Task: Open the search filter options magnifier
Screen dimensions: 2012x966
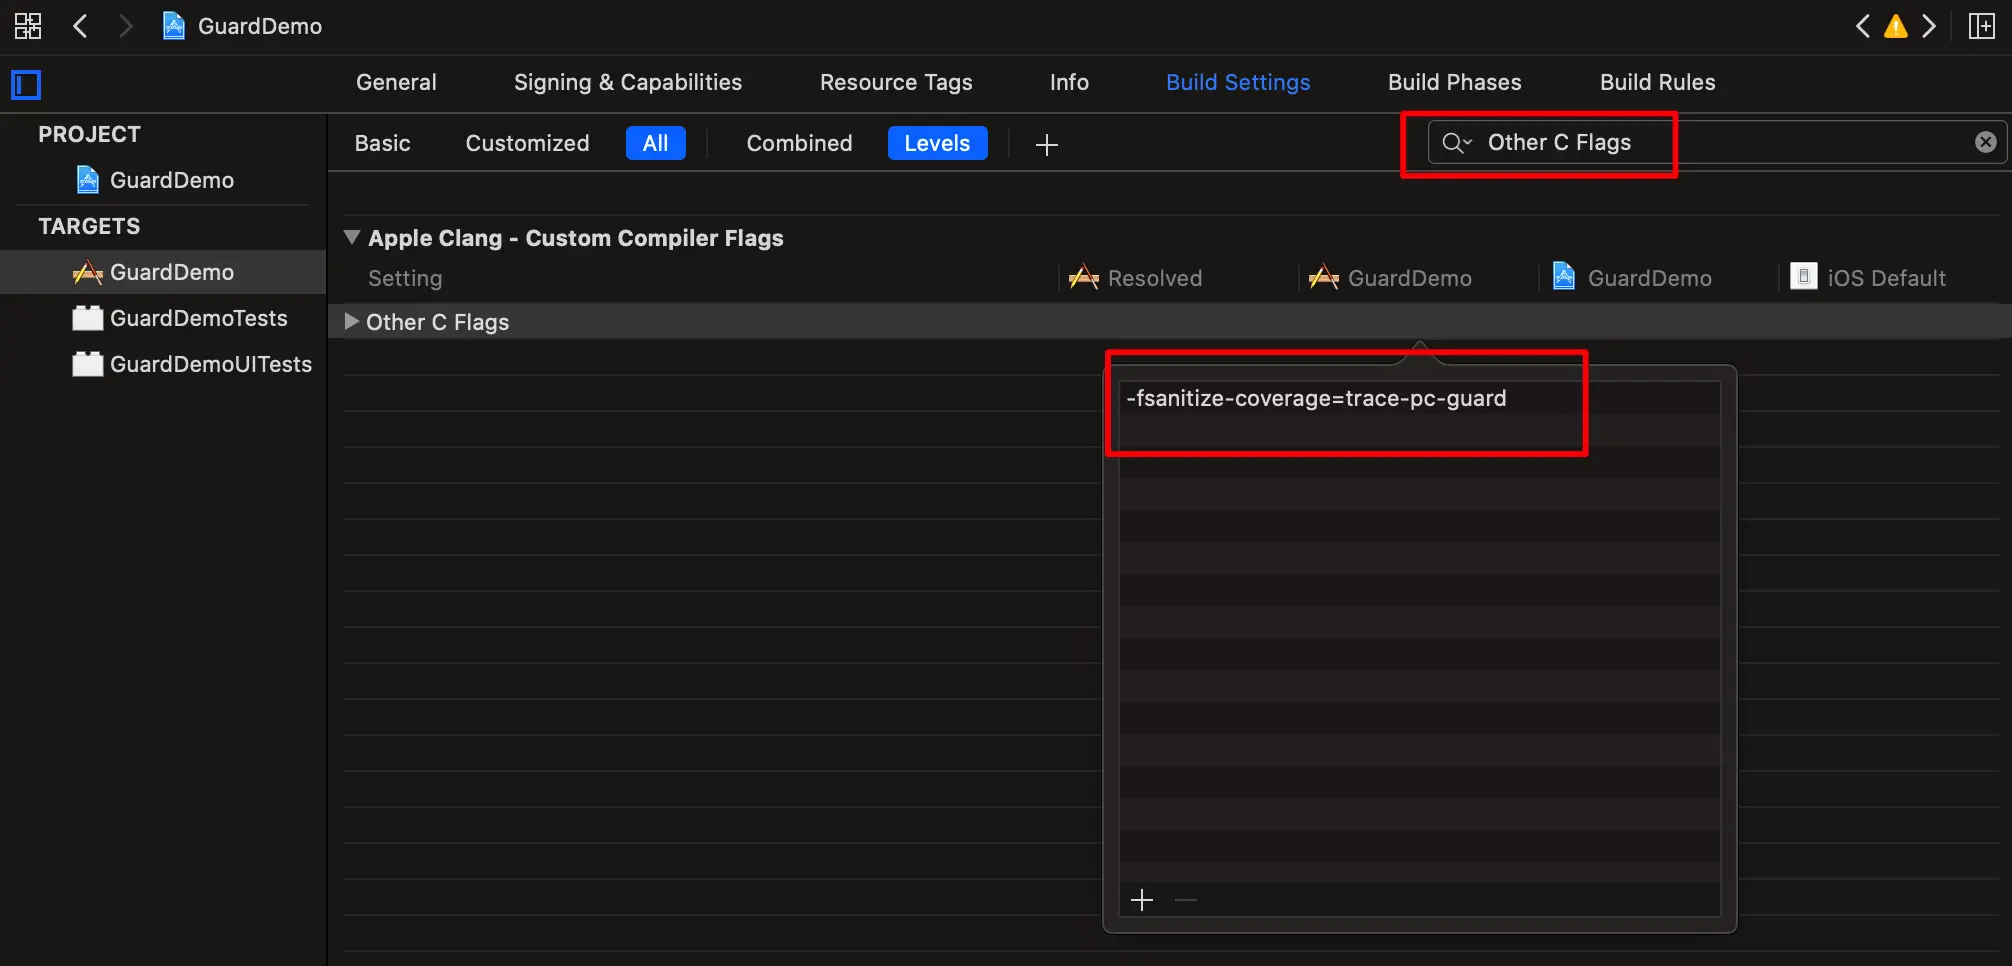Action: pyautogui.click(x=1456, y=143)
